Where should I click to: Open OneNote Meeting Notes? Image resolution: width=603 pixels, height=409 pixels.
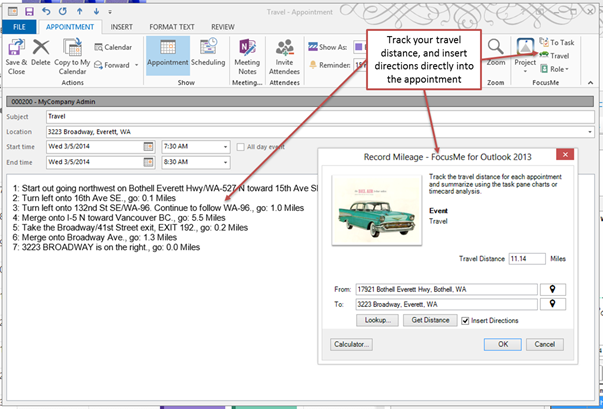[247, 57]
